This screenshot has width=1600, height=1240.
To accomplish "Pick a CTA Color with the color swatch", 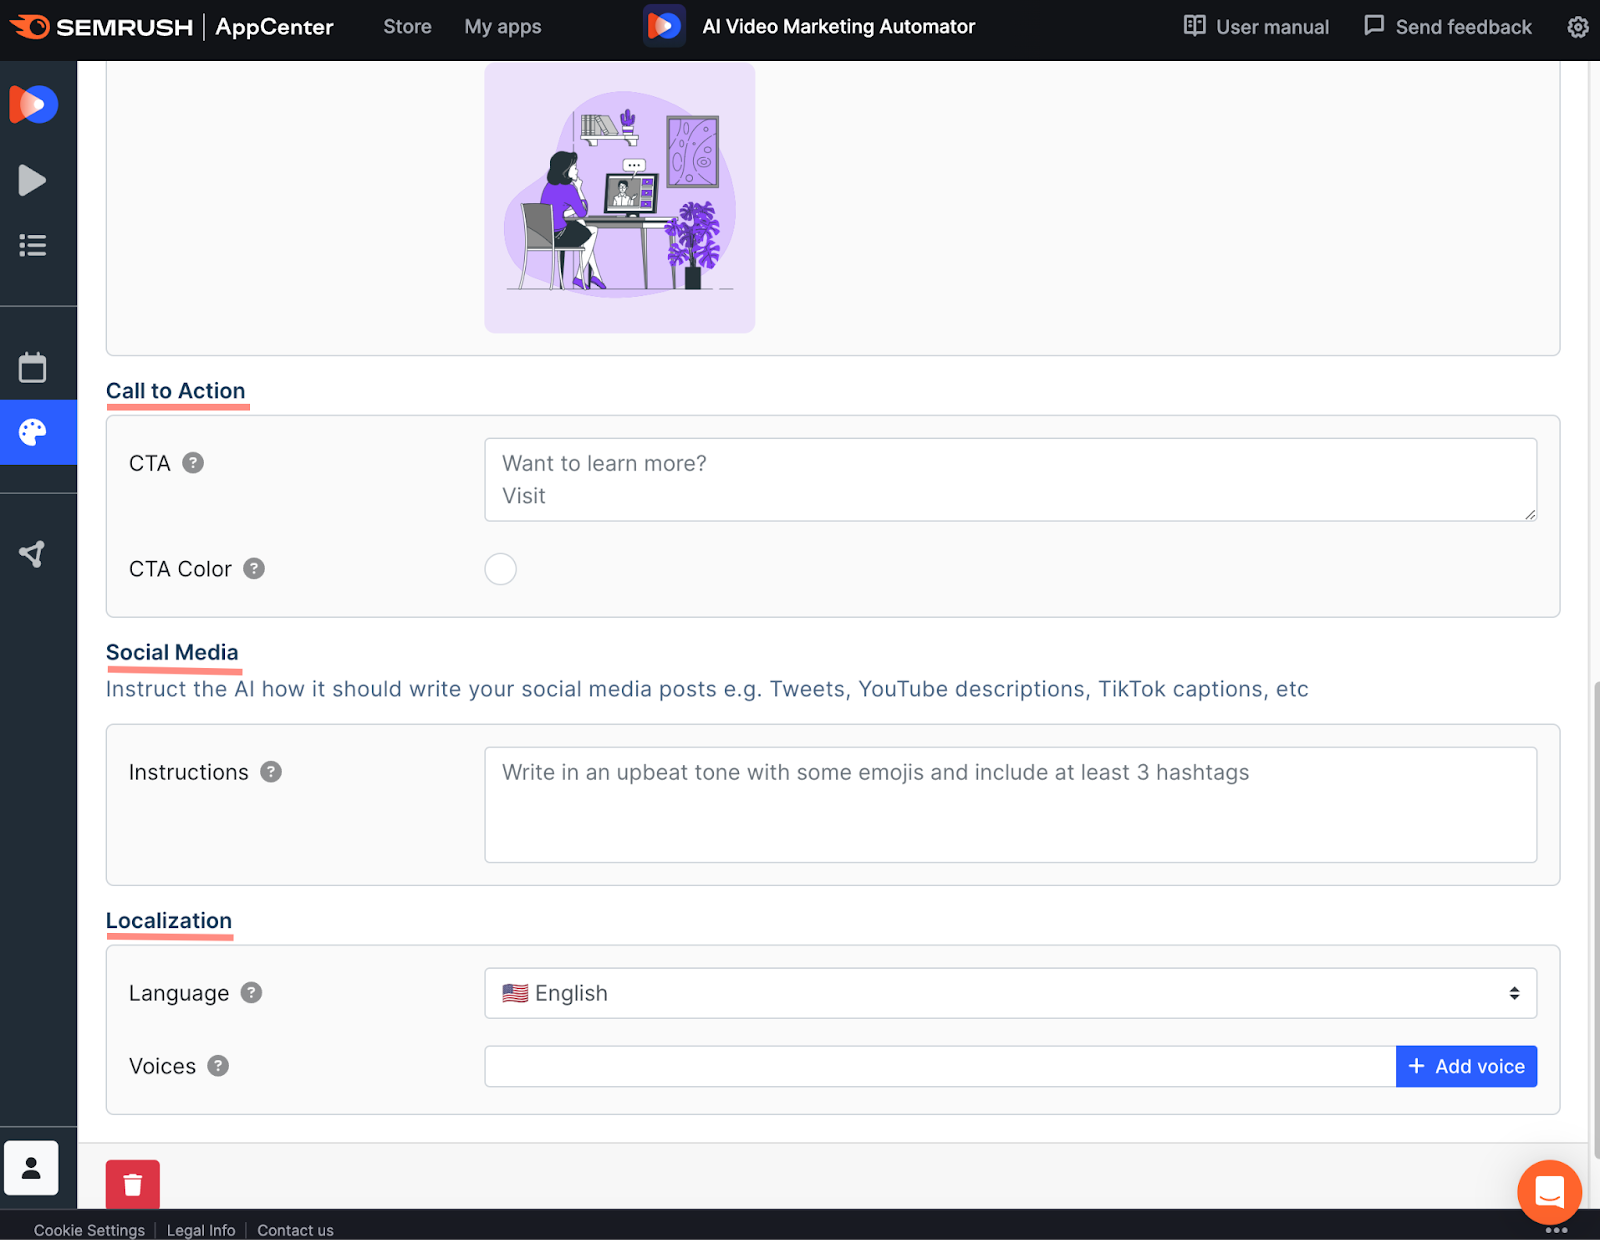I will [500, 568].
